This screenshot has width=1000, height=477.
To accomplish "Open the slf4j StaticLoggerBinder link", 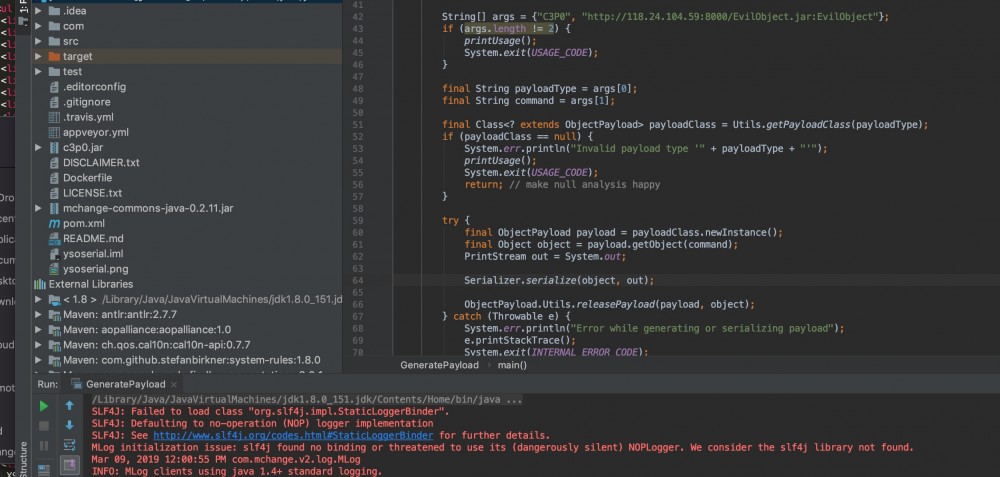I will 295,436.
